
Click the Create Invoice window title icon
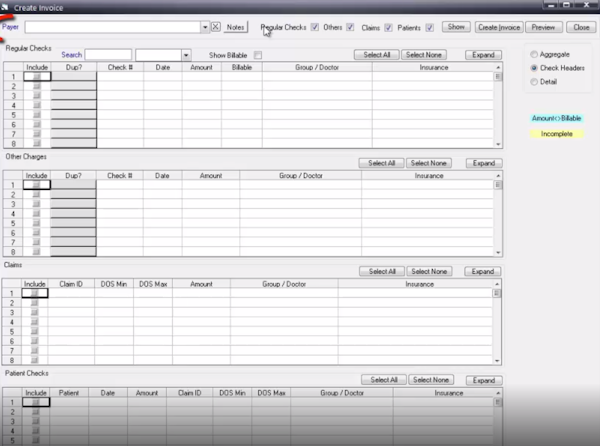point(5,7)
